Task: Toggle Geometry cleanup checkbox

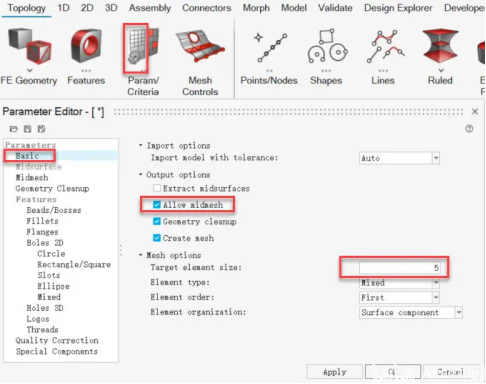Action: click(157, 221)
